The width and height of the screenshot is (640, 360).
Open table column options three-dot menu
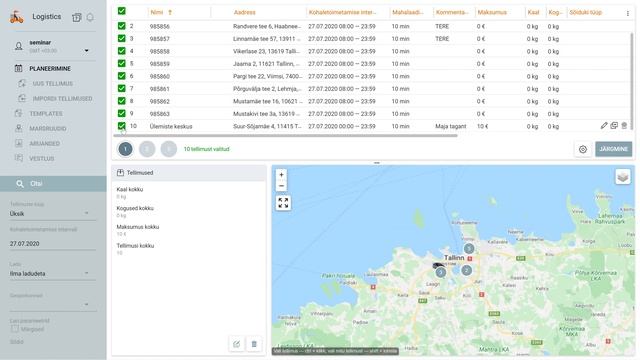coord(628,13)
